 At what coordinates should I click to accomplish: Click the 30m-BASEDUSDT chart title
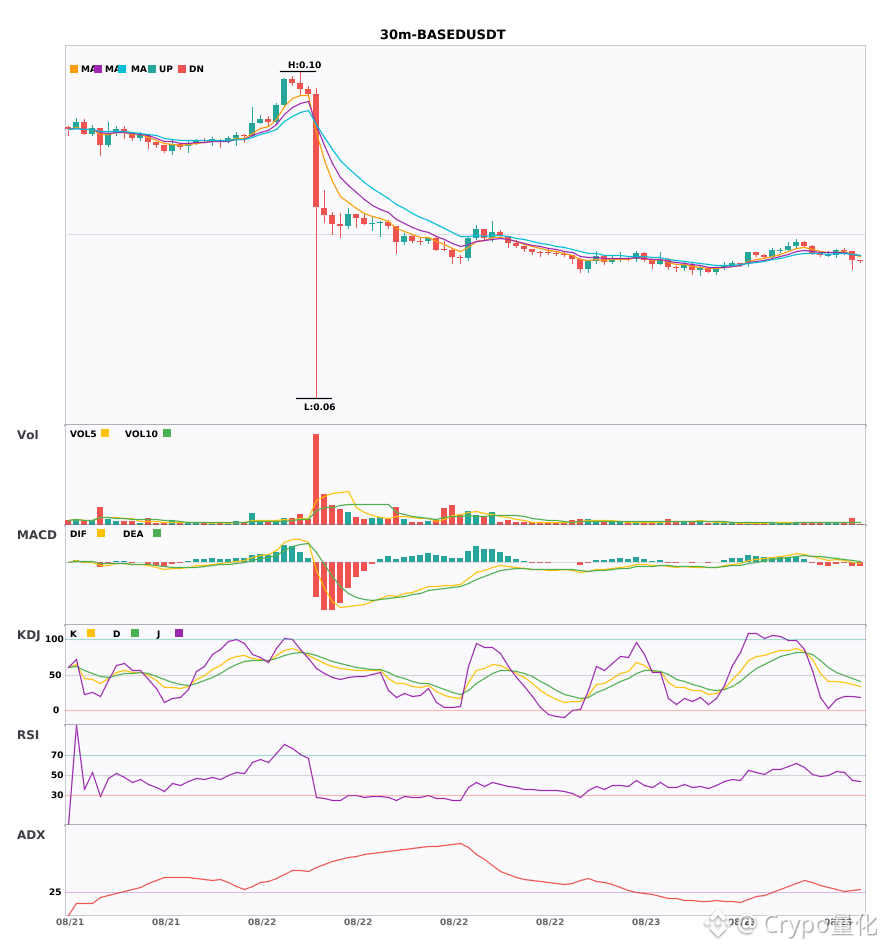[442, 35]
